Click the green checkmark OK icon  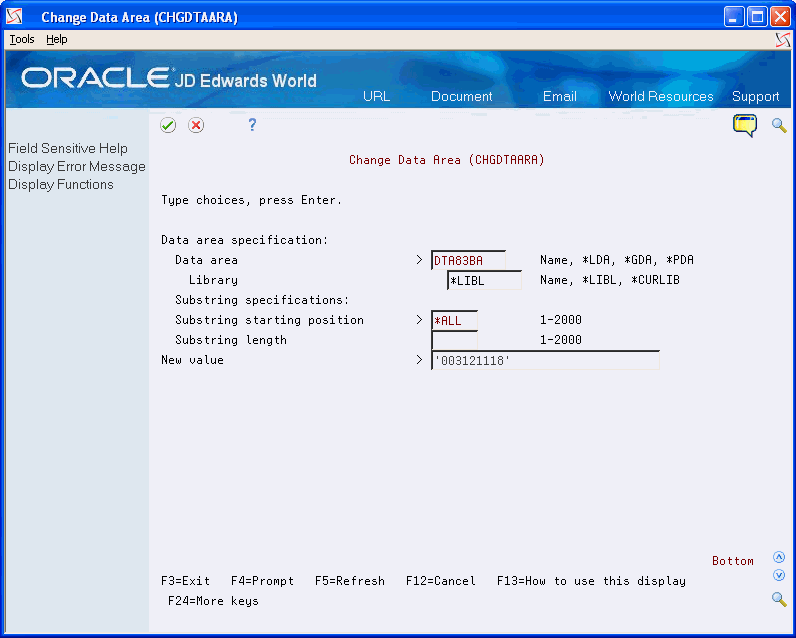coord(168,125)
